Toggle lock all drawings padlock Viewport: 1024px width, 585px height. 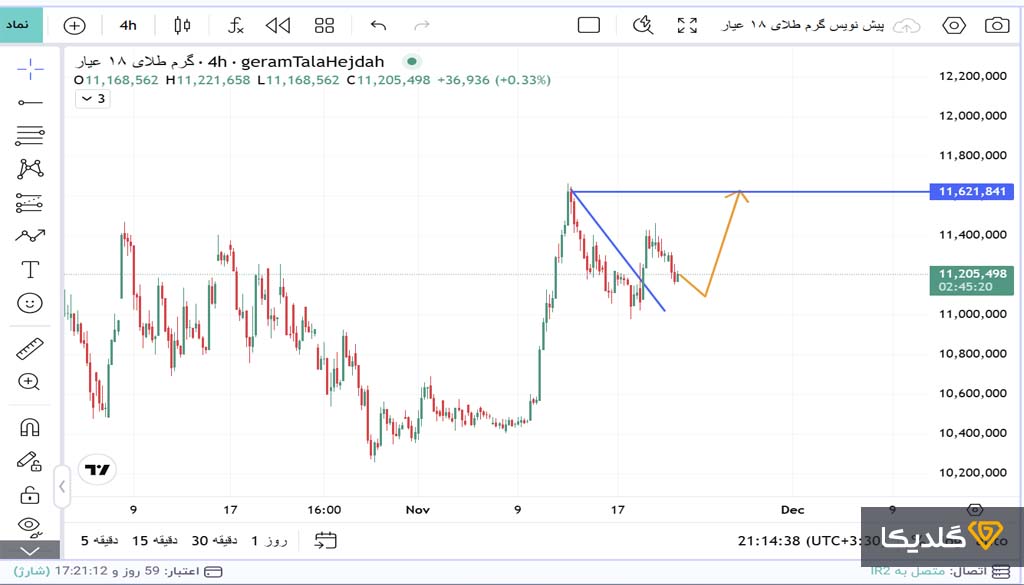[x=30, y=494]
